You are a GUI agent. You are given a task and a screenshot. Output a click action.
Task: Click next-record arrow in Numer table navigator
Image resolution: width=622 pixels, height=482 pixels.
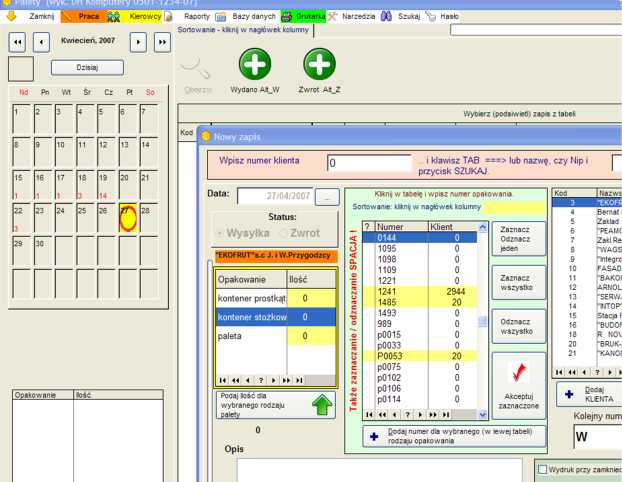pyautogui.click(x=420, y=415)
